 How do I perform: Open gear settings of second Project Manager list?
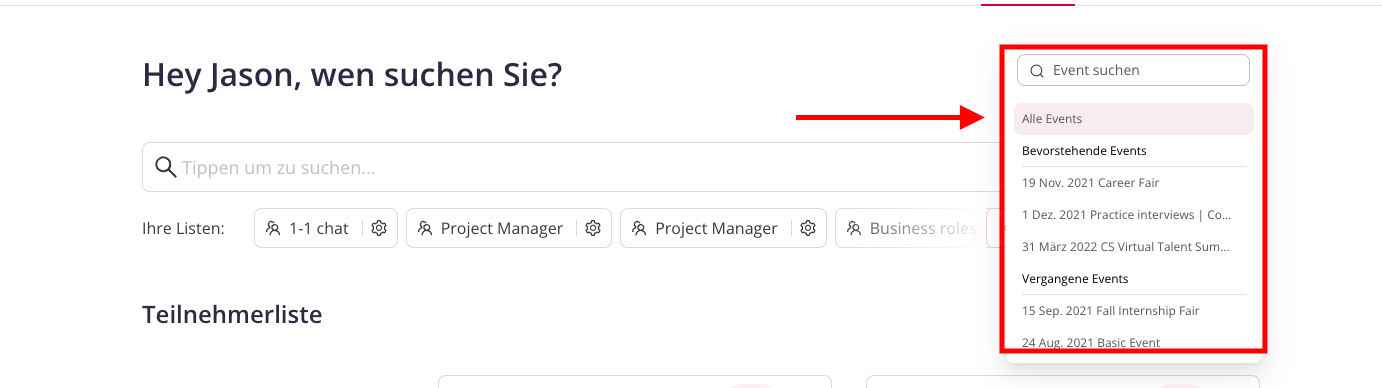pos(807,228)
